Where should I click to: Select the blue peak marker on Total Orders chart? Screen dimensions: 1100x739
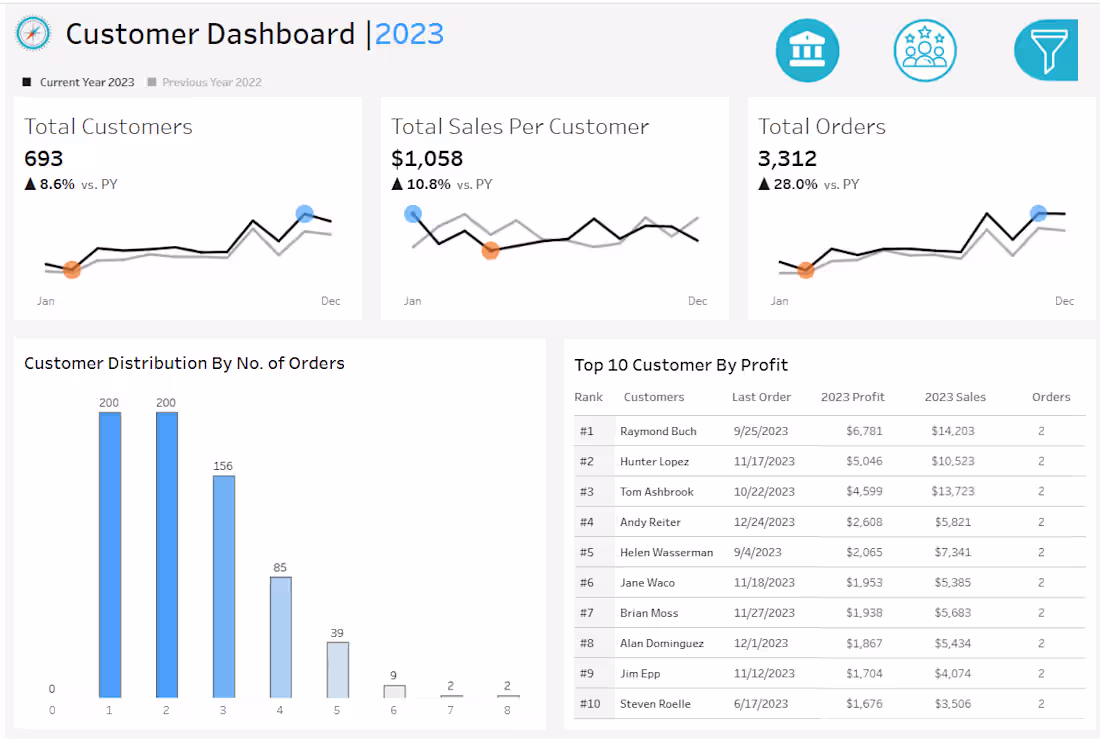click(1038, 213)
